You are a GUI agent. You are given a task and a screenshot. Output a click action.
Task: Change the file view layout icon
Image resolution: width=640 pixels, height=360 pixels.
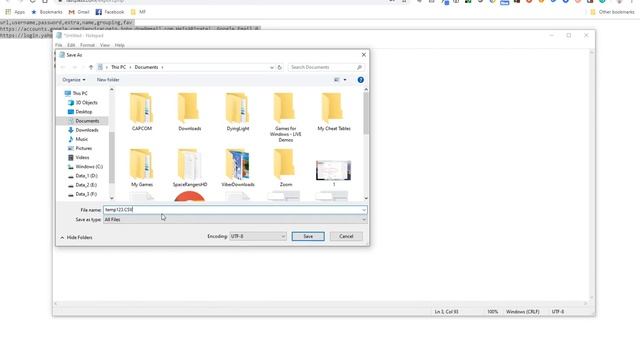(x=337, y=80)
